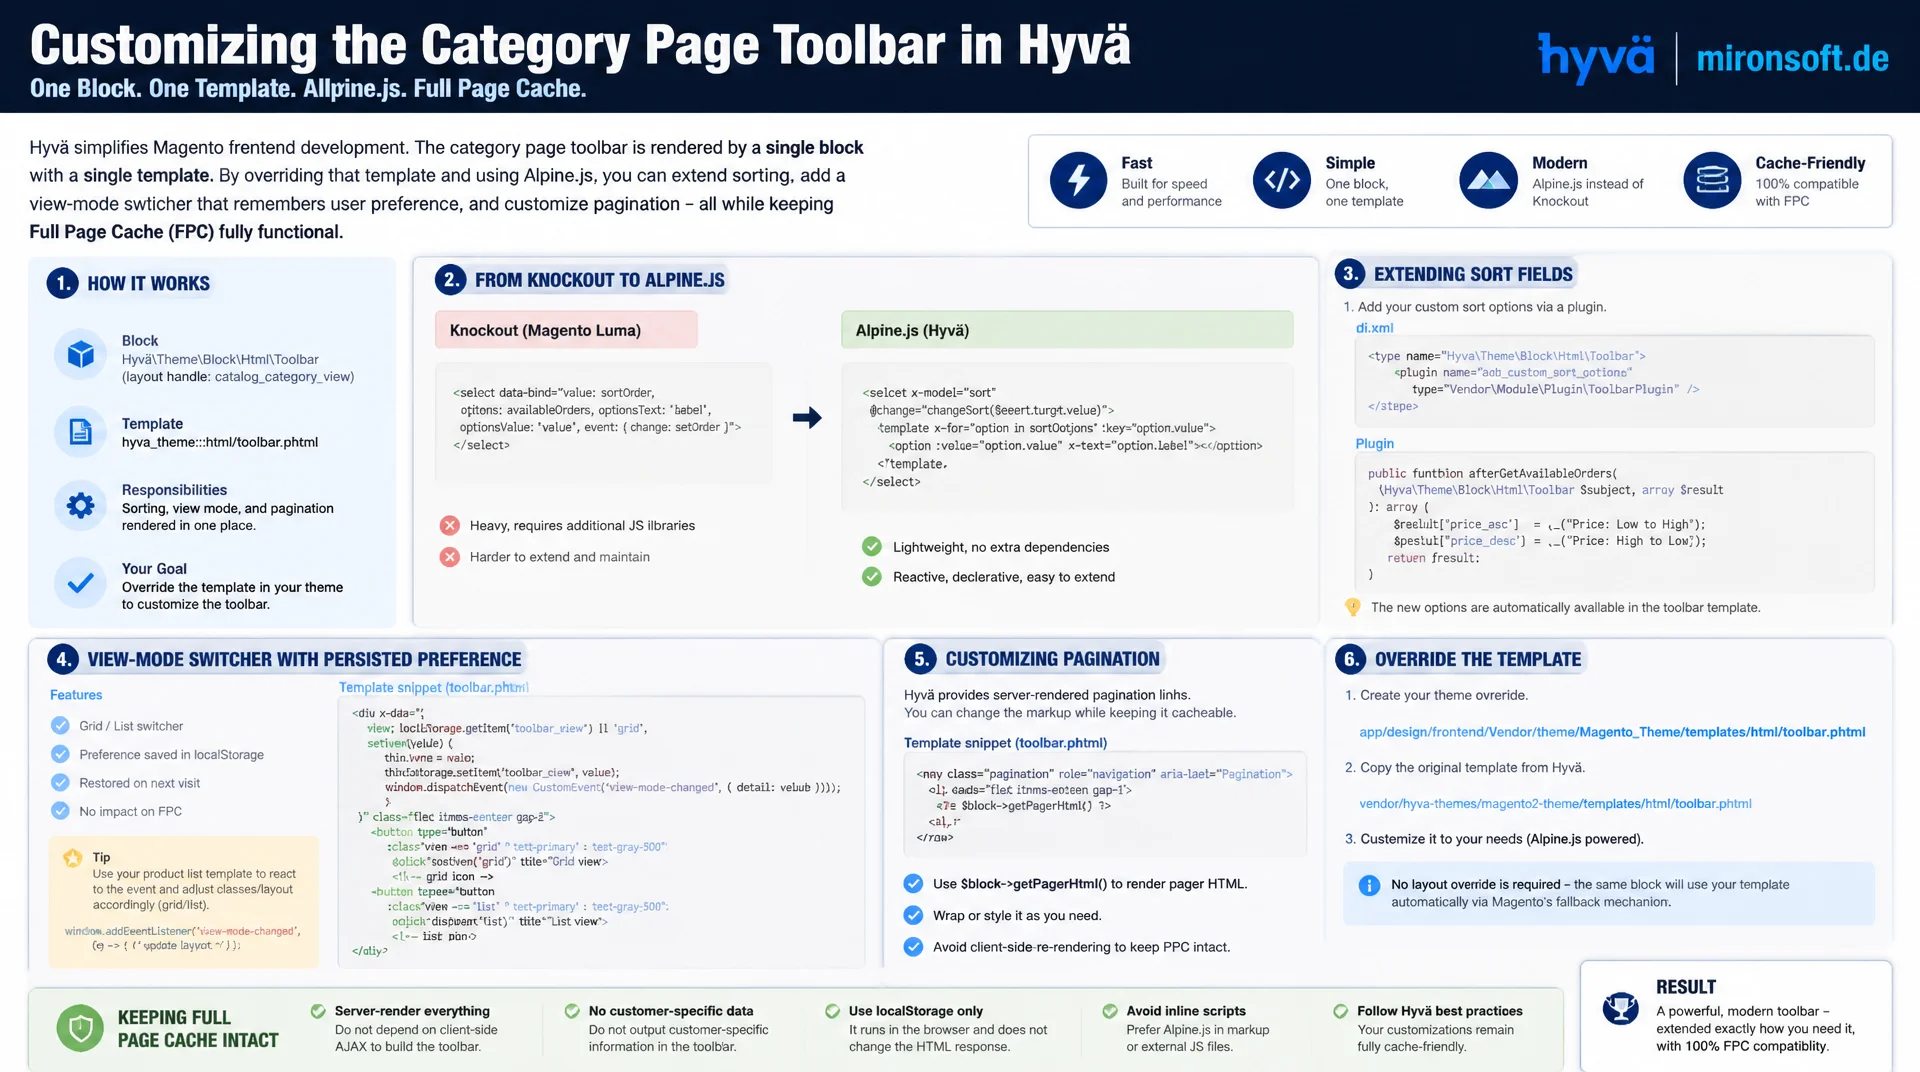Click the trophy Result icon
The width and height of the screenshot is (1920, 1072).
pos(1620,1008)
